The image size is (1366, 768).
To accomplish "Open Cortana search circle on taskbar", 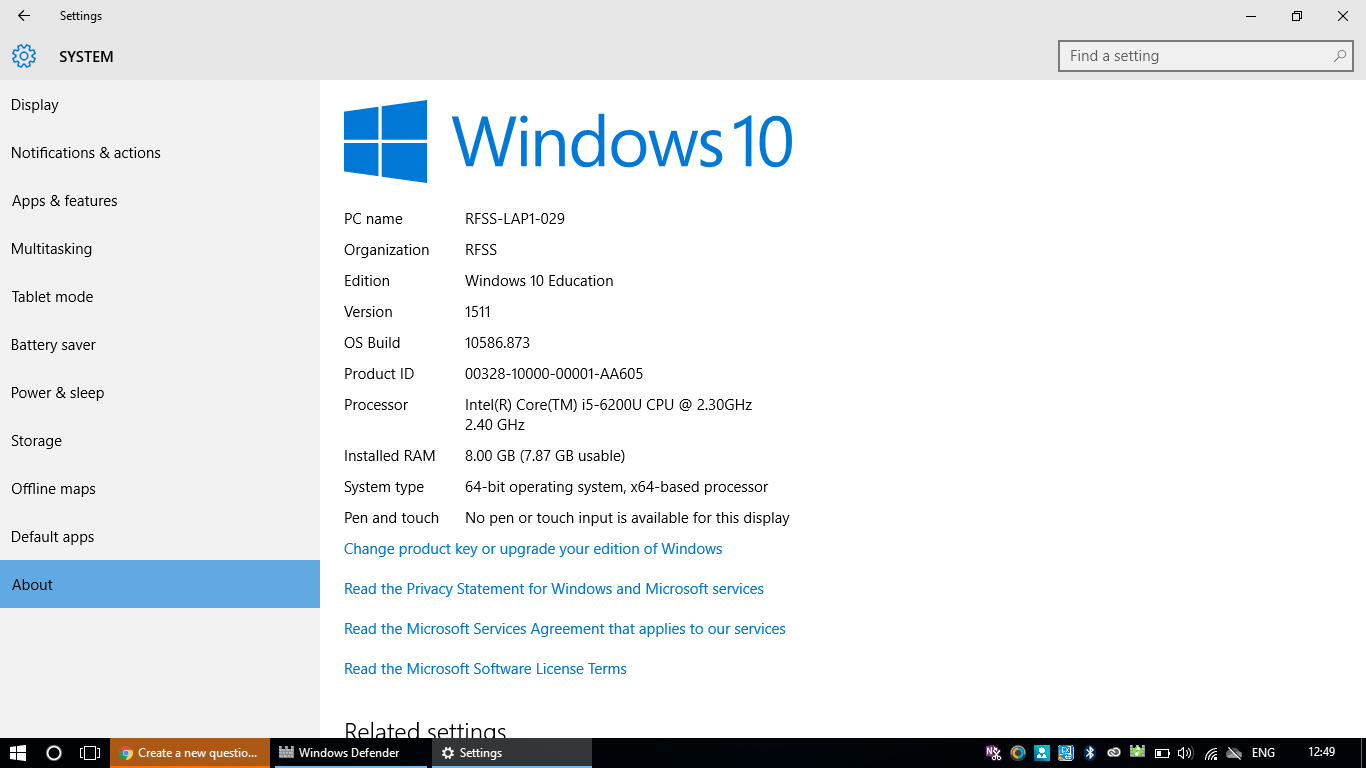I will 54,753.
